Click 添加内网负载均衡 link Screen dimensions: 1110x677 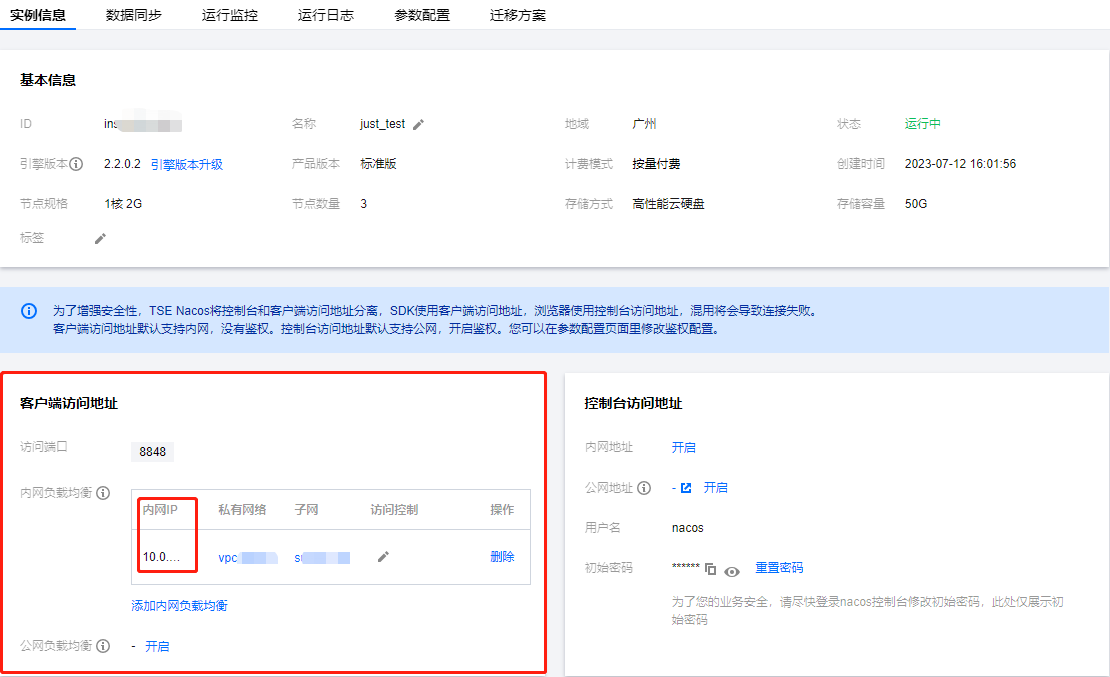tap(179, 605)
